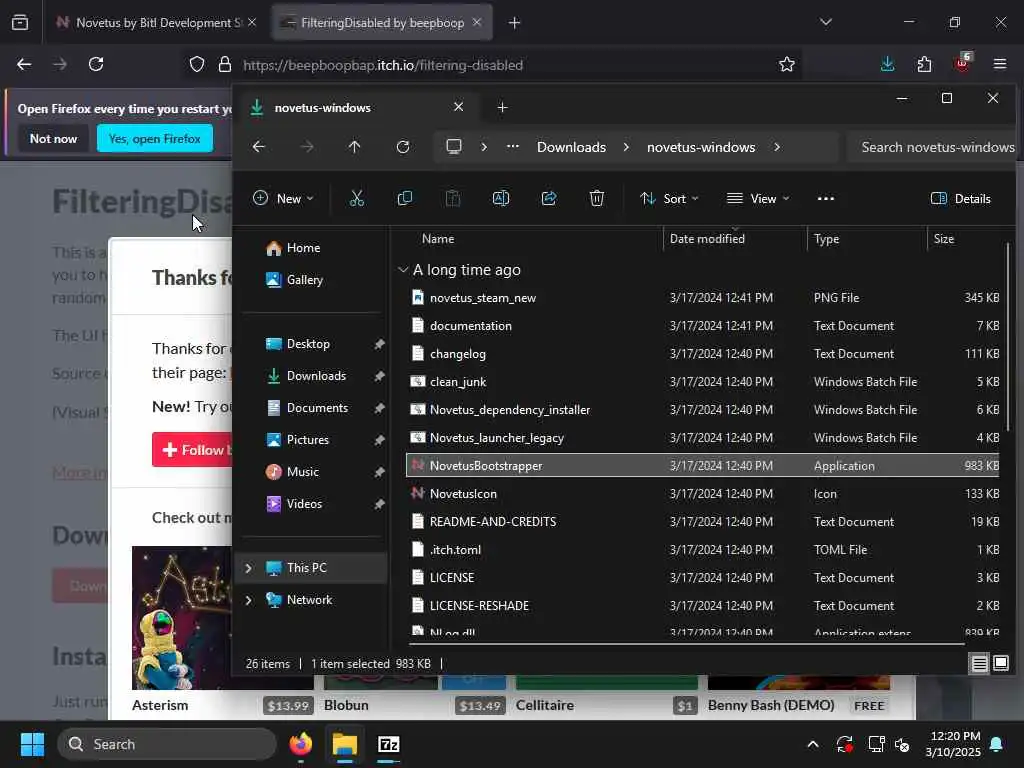
Task: Click the Delete trash icon in Explorer
Action: (596, 199)
